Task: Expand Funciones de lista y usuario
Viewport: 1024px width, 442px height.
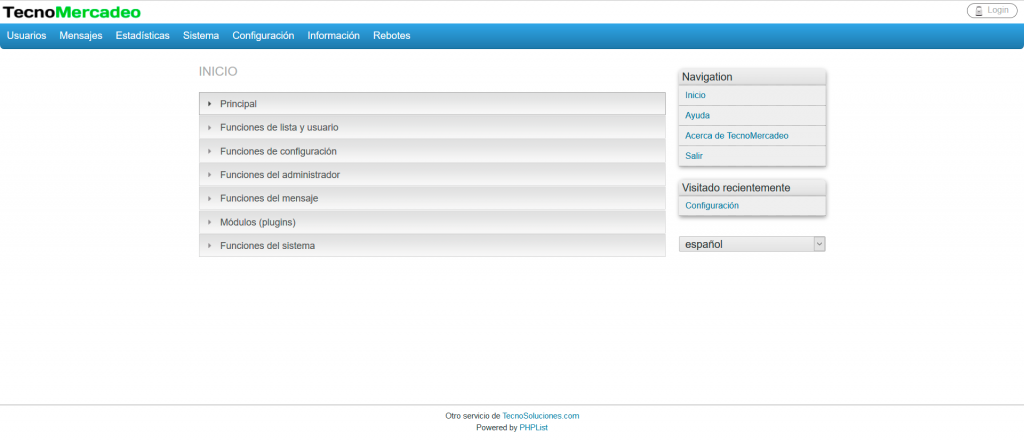Action: coord(279,128)
